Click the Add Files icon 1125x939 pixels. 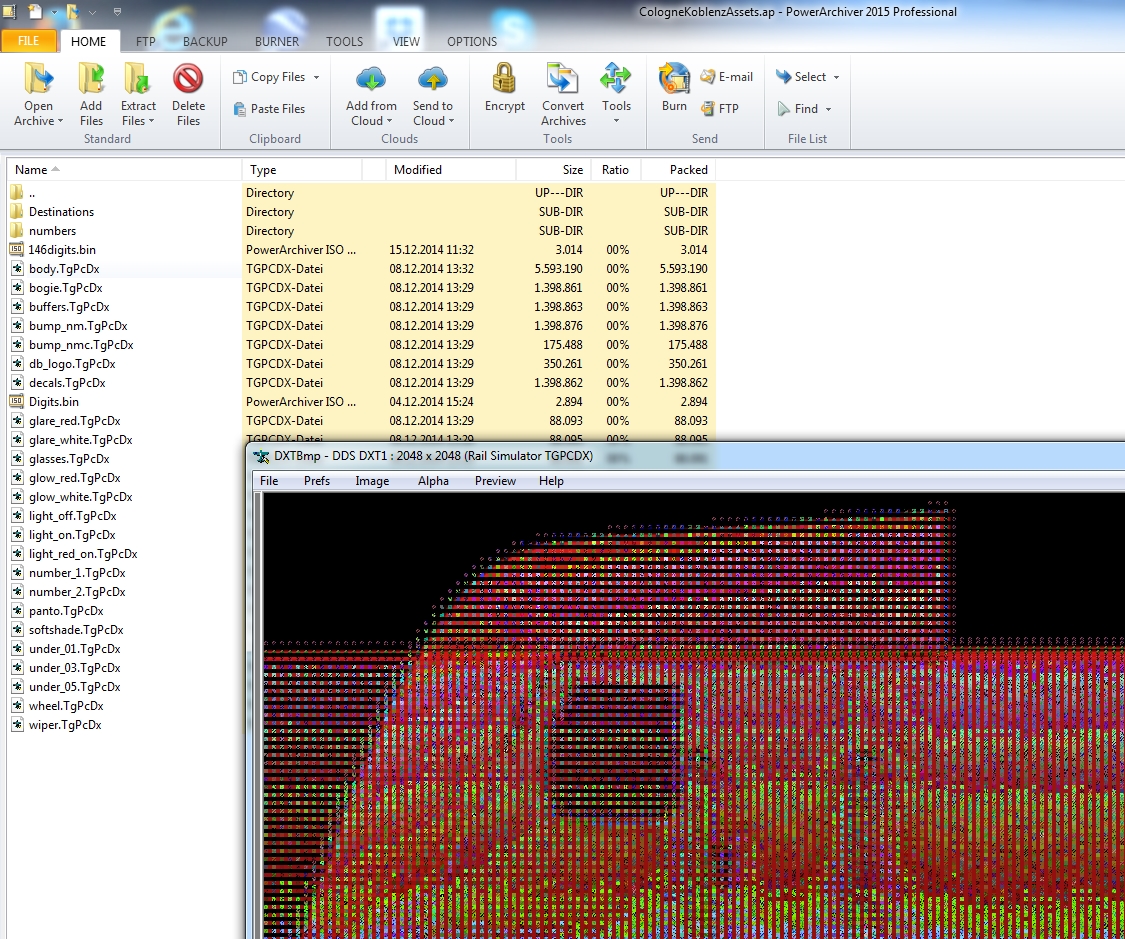pos(91,79)
